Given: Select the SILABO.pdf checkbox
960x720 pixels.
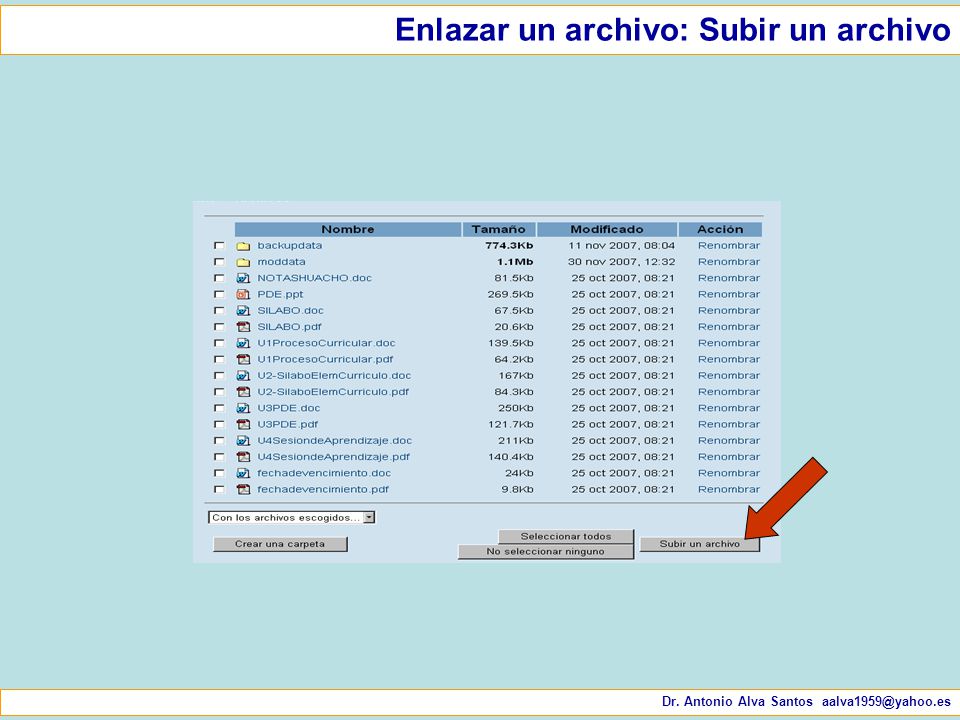Looking at the screenshot, I should pos(219,327).
